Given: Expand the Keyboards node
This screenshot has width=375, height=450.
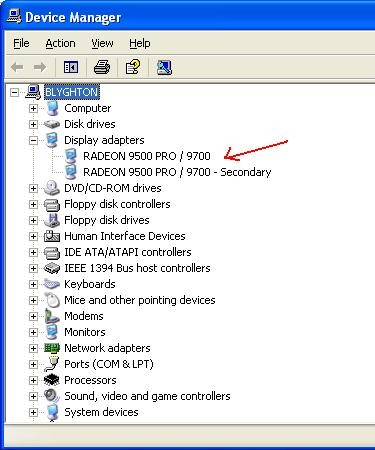Looking at the screenshot, I should tap(33, 284).
